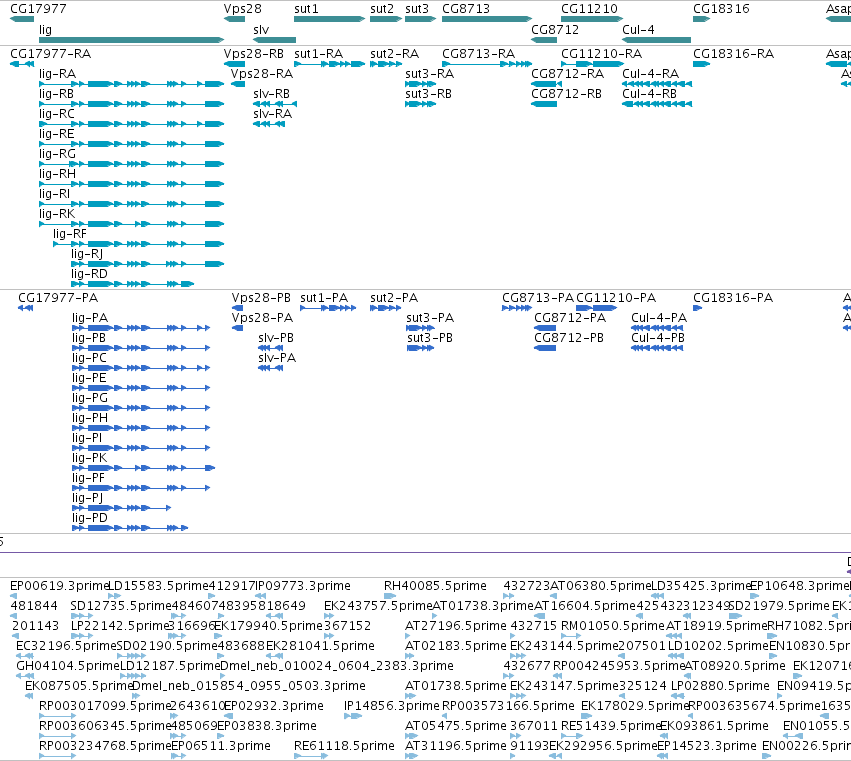Open the IP14856.3prime EST label
Screen dimensions: 851x761
(391, 706)
